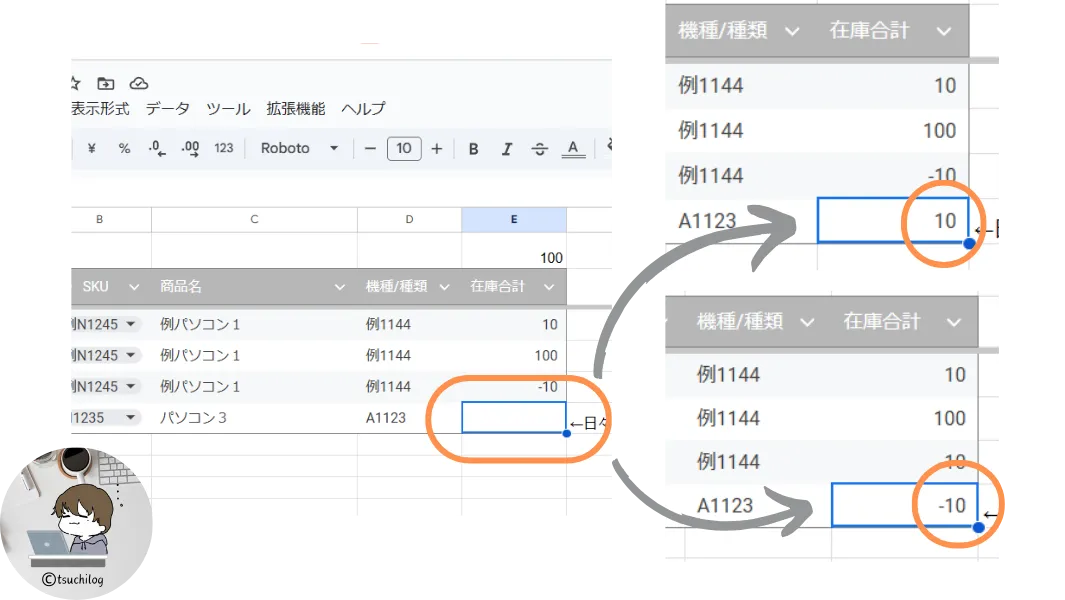Image resolution: width=1065 pixels, height=600 pixels.
Task: Open 商品名 column filter dropdown
Action: [340, 287]
